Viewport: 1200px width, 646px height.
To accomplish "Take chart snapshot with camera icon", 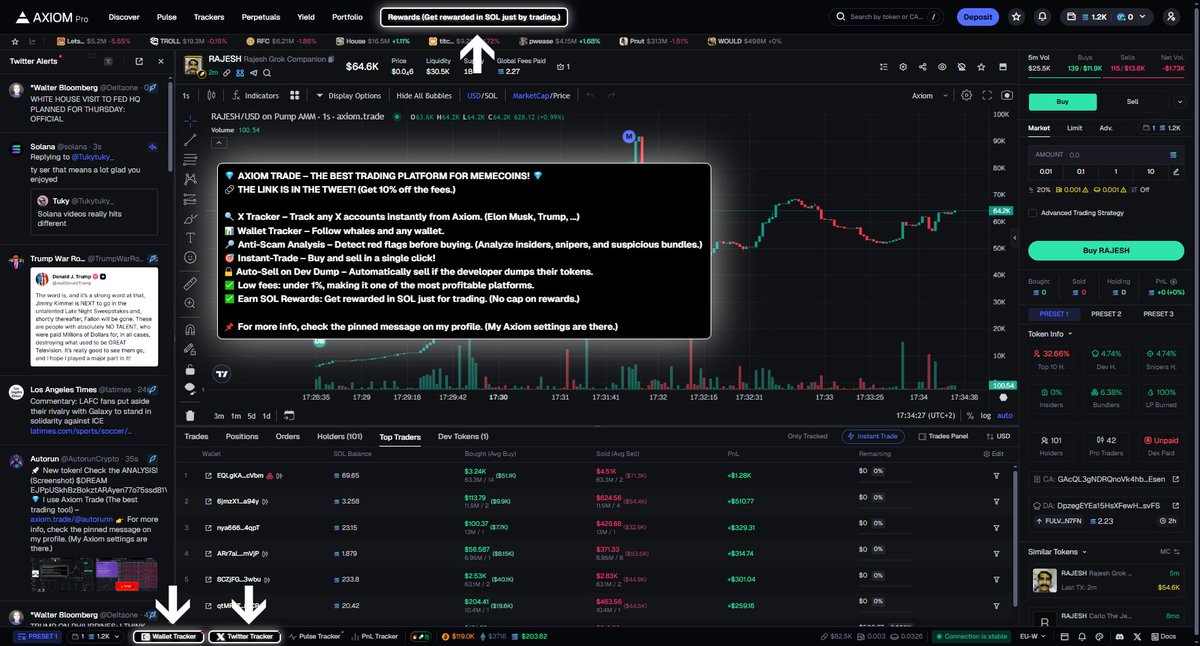I will tap(1006, 96).
